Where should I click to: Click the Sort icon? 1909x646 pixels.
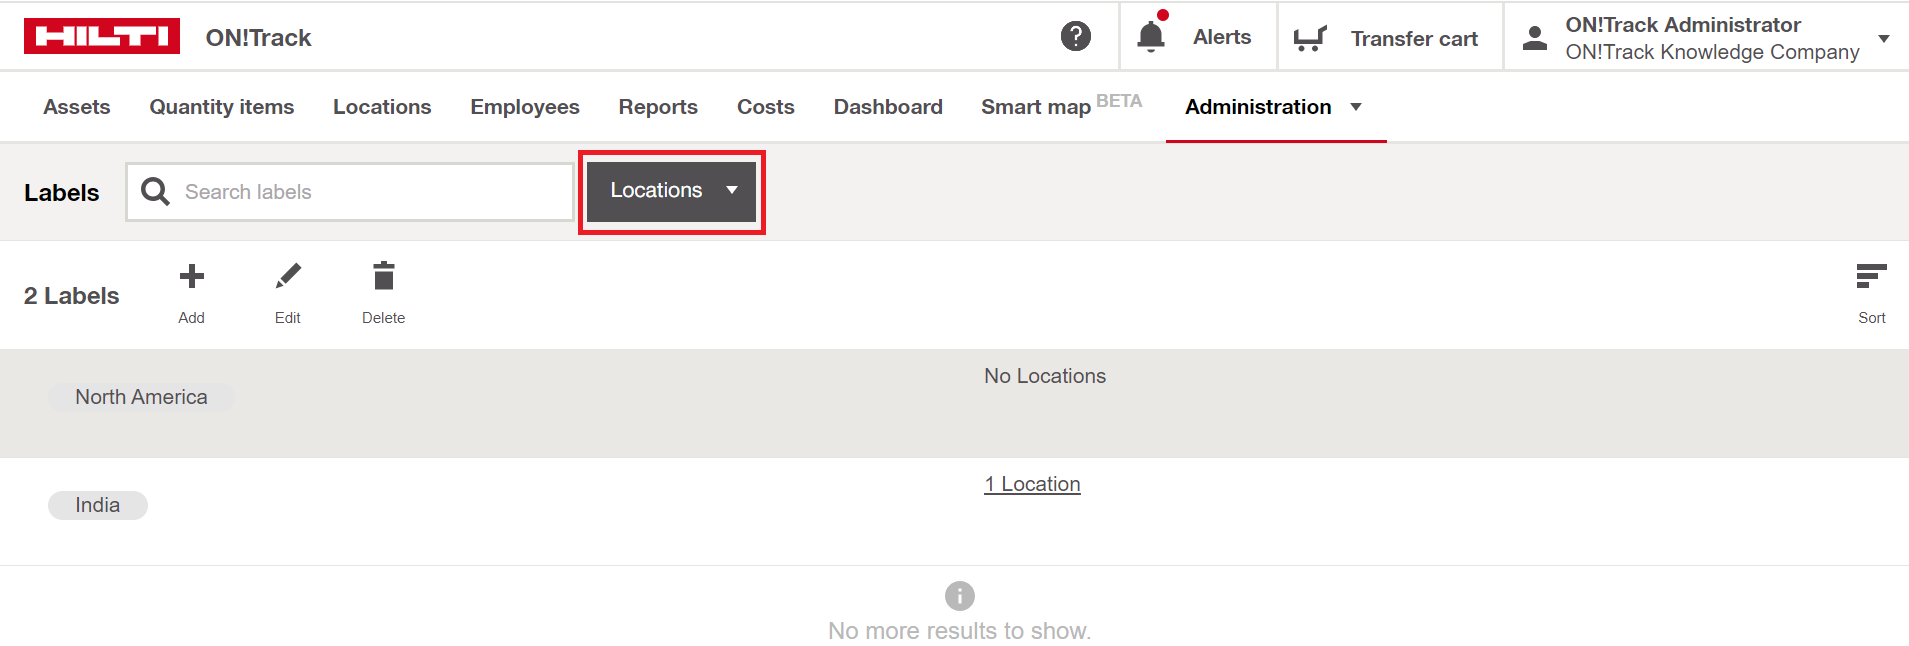(1870, 277)
